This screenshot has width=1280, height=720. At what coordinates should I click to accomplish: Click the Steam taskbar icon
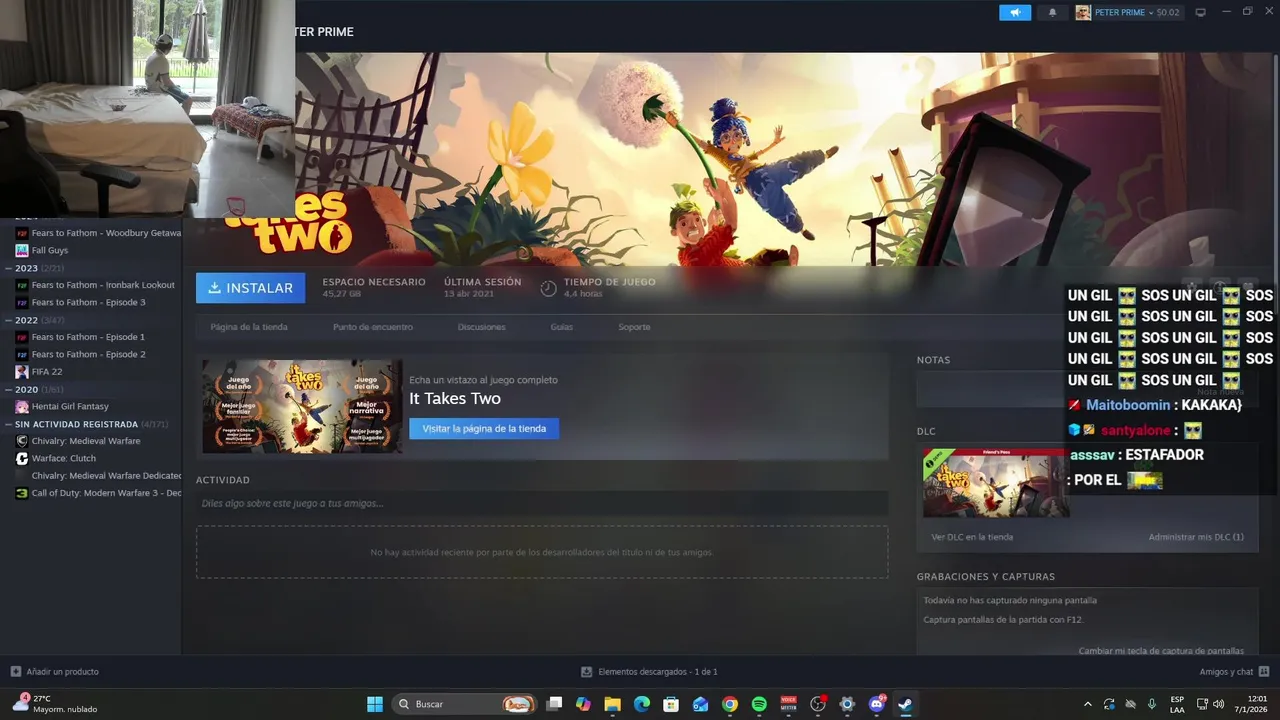(906, 704)
